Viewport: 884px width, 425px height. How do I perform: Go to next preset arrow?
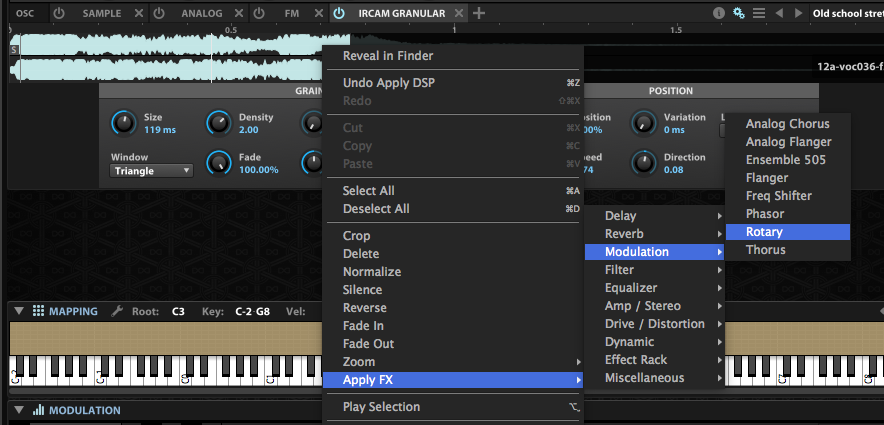(x=798, y=13)
